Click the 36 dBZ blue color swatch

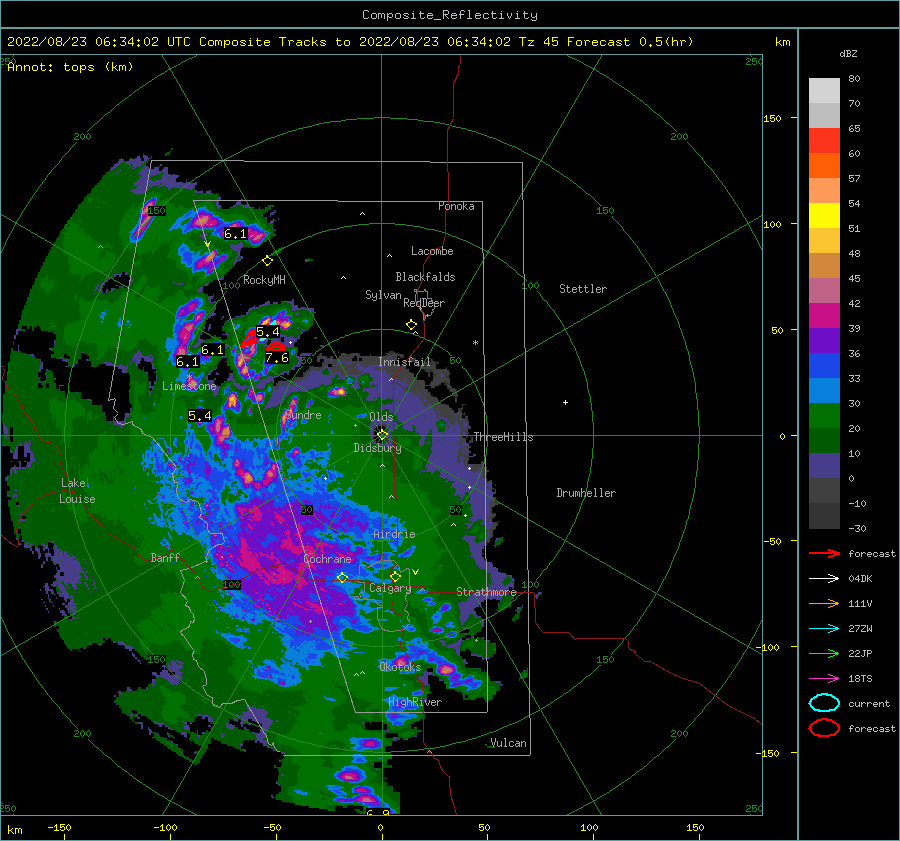(x=824, y=365)
